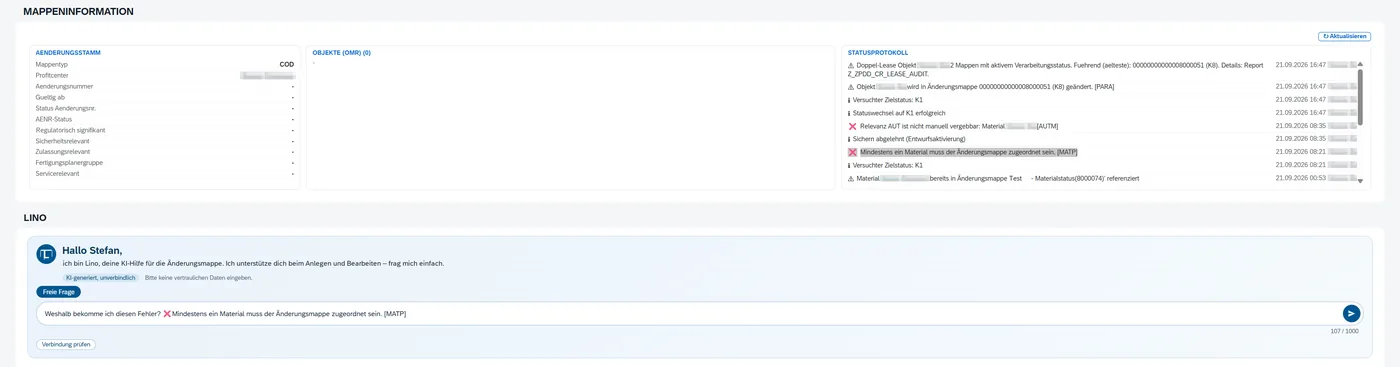
Task: Click the 107 / 1000 character counter
Action: click(x=1344, y=331)
